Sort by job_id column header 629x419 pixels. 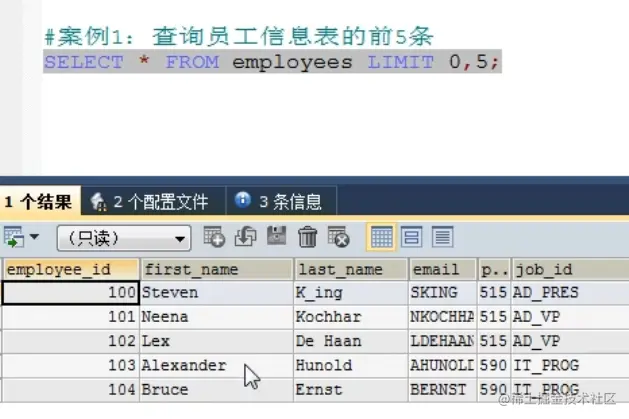pos(570,269)
